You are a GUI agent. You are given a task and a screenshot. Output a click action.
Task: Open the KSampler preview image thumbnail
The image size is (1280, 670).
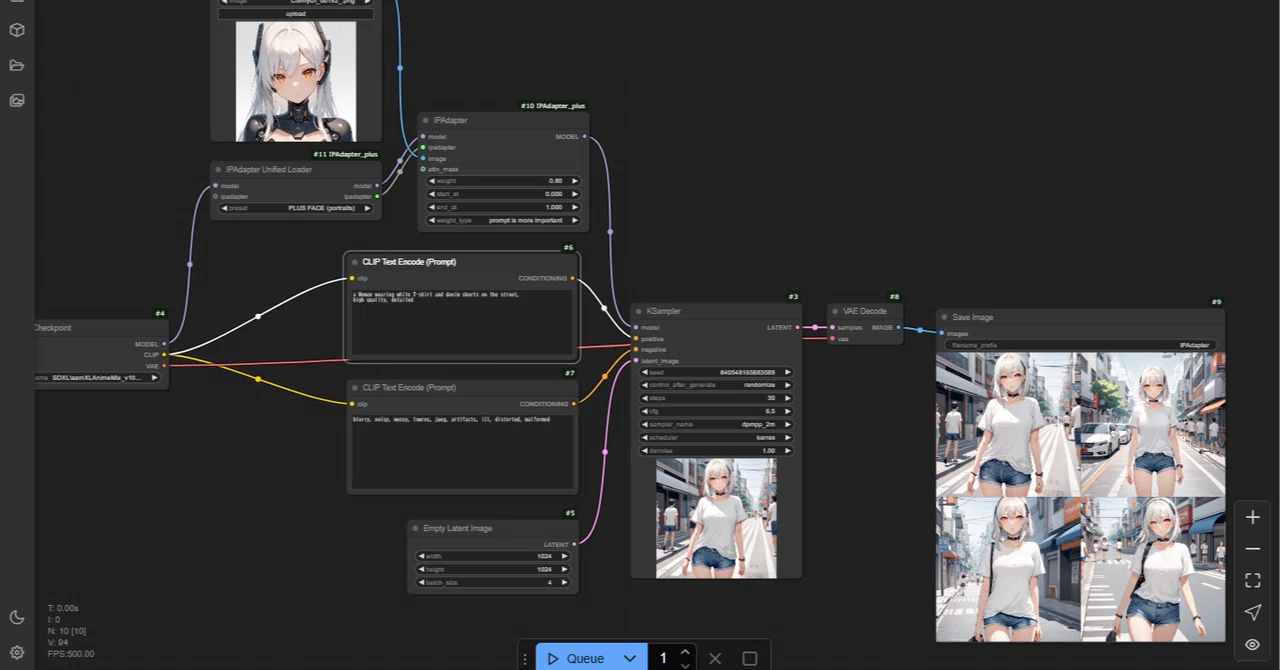pyautogui.click(x=716, y=518)
